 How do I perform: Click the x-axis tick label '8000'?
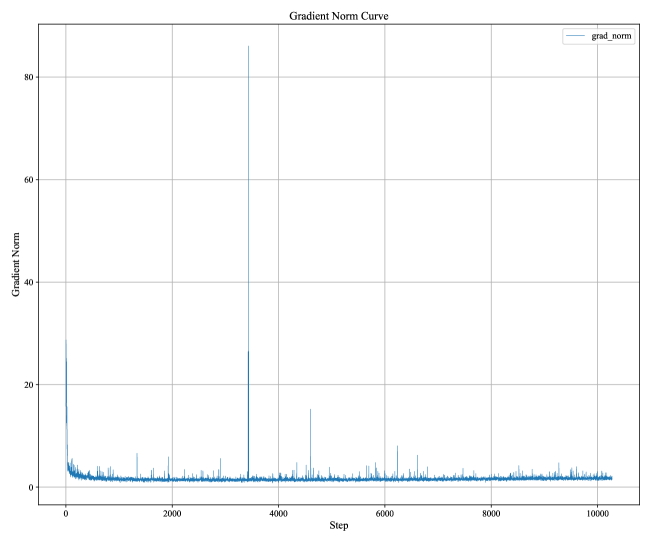point(491,514)
